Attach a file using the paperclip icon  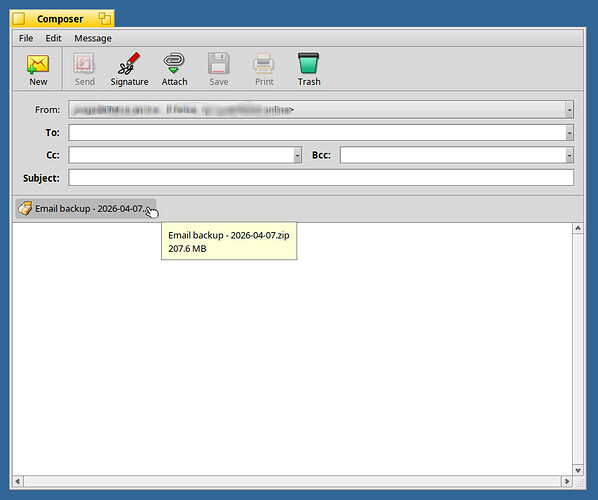point(174,69)
